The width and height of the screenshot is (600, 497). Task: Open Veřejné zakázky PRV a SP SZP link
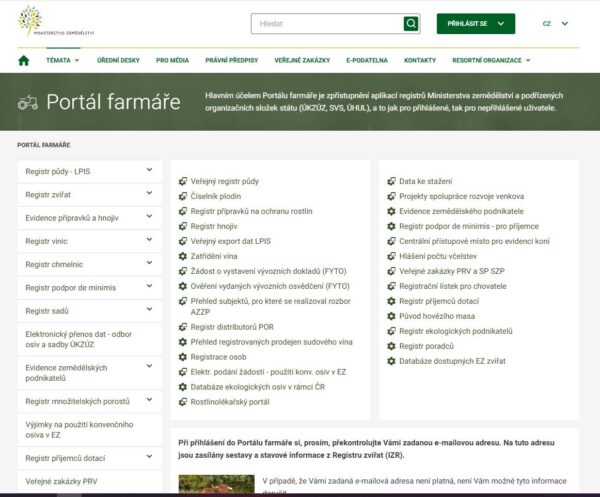pyautogui.click(x=452, y=271)
